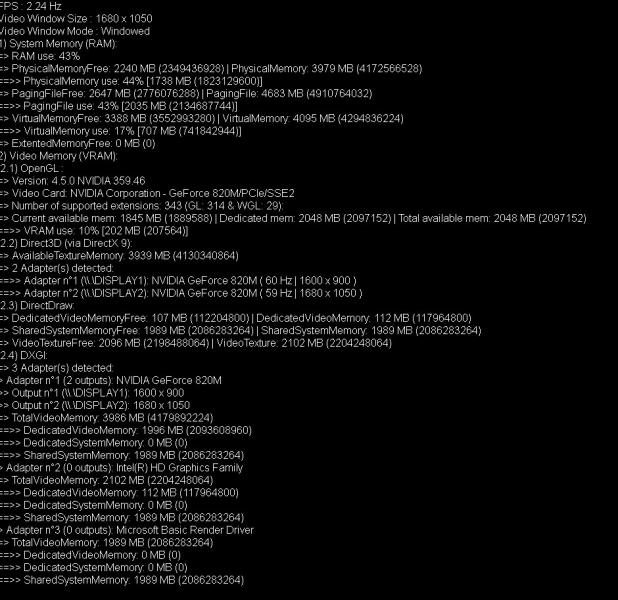Click the VRAM use 10% line
Screen dimensions: 618x600
coord(94,231)
